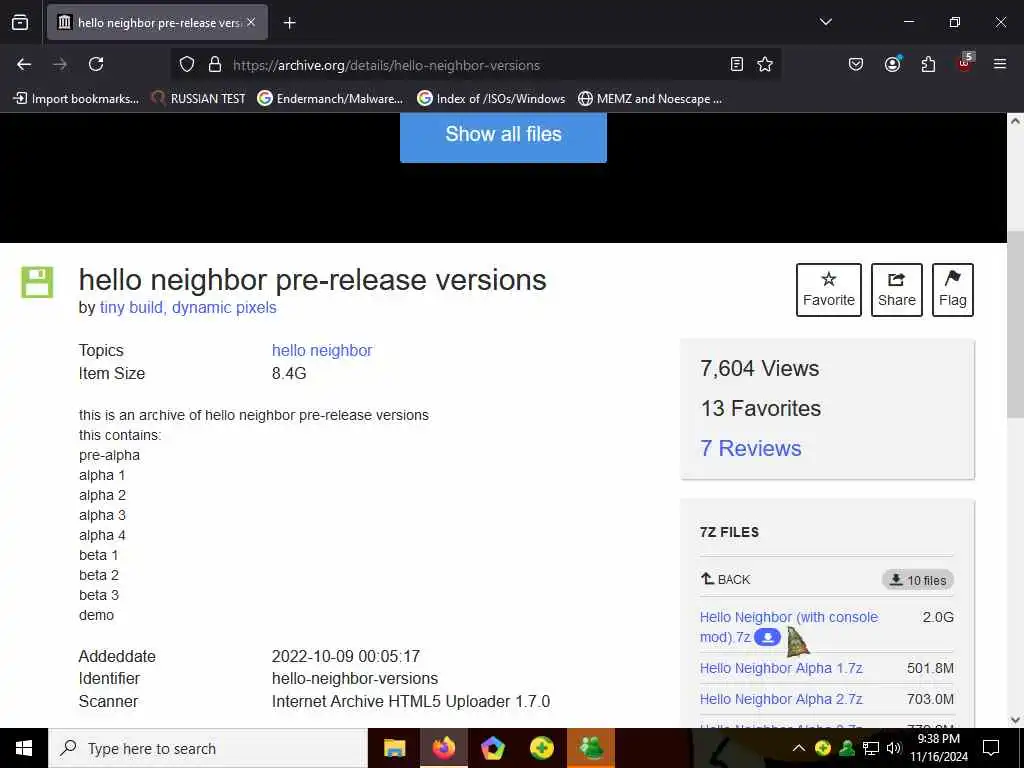The image size is (1024, 768).
Task: Click the blue download icon beside mod).7z
Action: (767, 637)
